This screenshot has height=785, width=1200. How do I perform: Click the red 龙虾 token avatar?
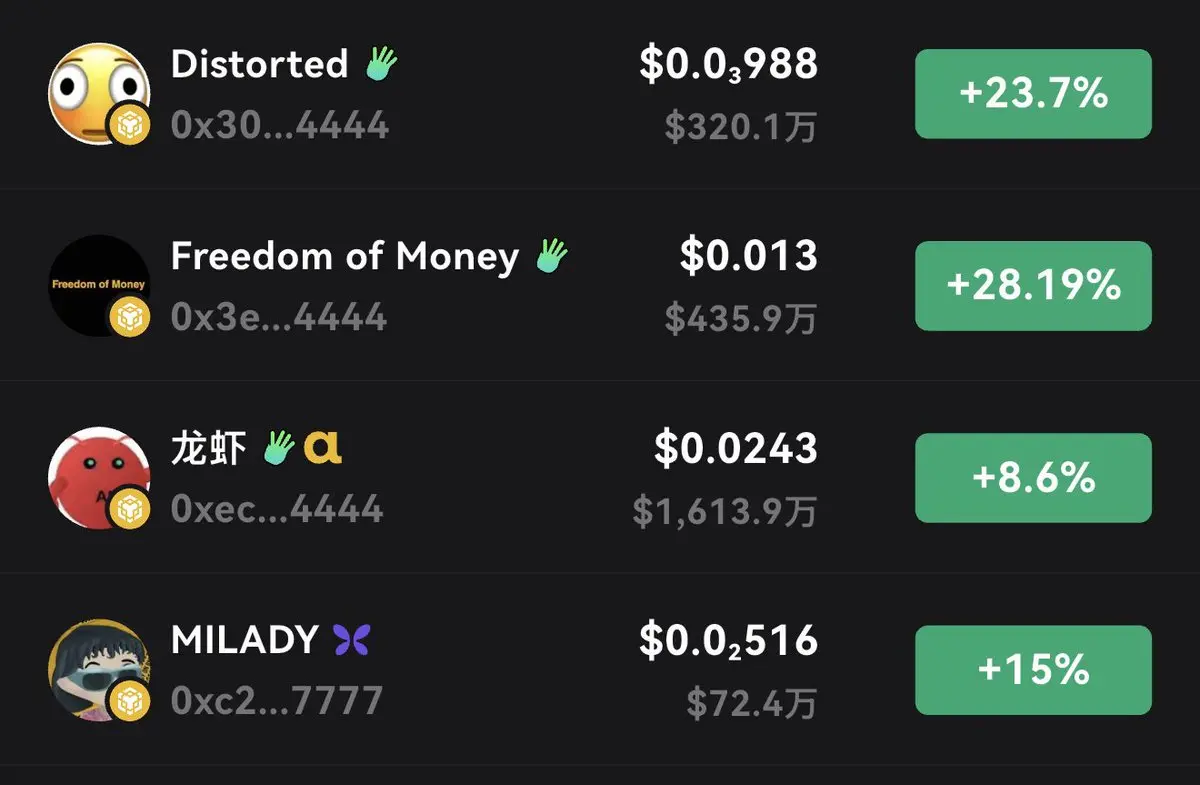(x=98, y=477)
